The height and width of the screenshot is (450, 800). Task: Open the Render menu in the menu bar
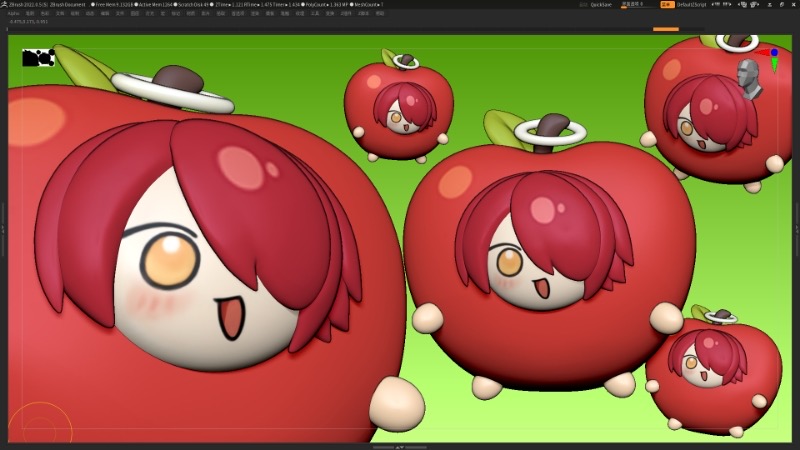[255, 13]
